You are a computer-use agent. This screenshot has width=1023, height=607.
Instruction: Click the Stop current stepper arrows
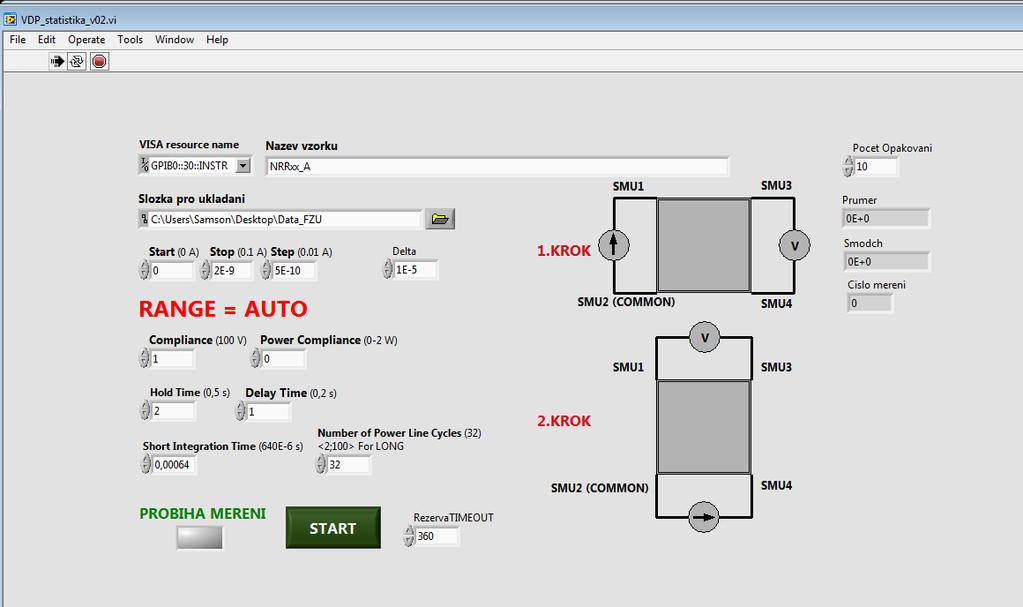point(205,270)
